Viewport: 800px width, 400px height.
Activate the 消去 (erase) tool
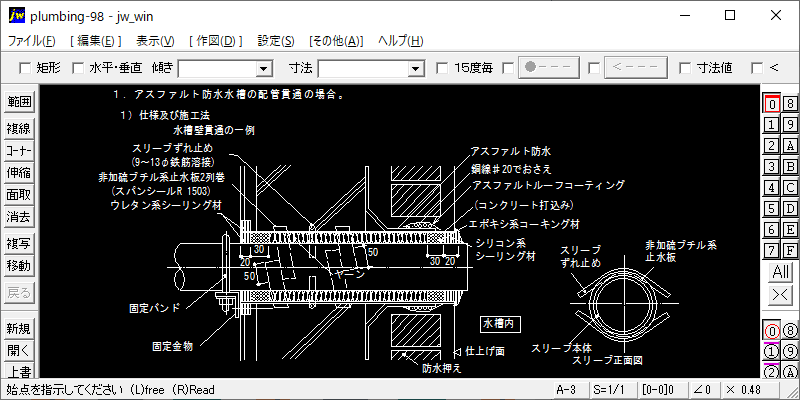click(x=19, y=216)
